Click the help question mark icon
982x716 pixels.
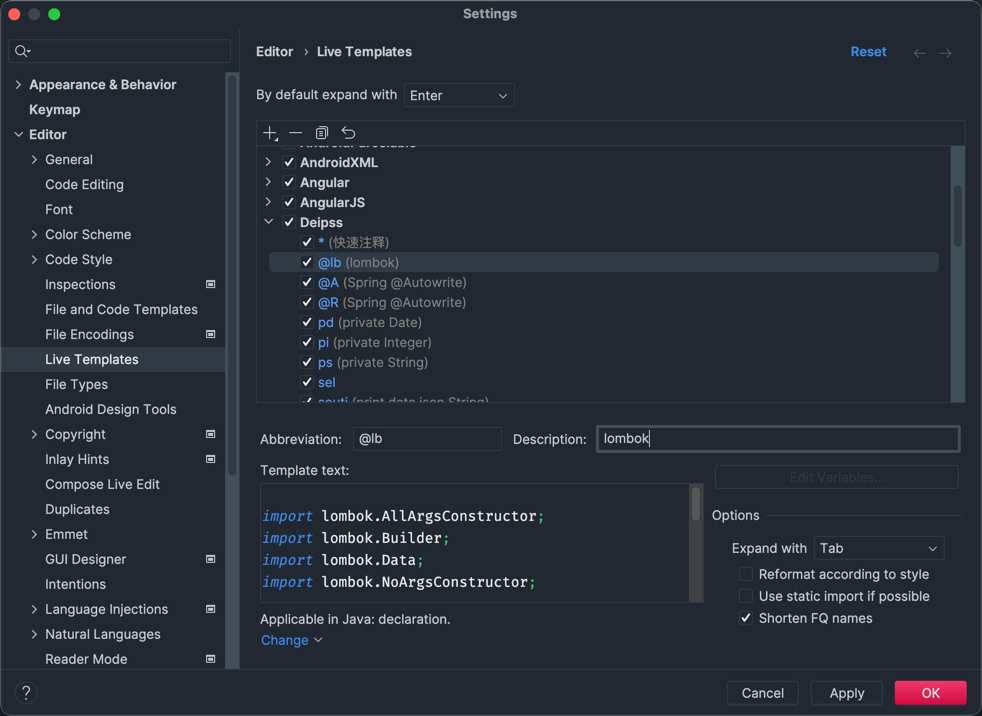(x=26, y=692)
